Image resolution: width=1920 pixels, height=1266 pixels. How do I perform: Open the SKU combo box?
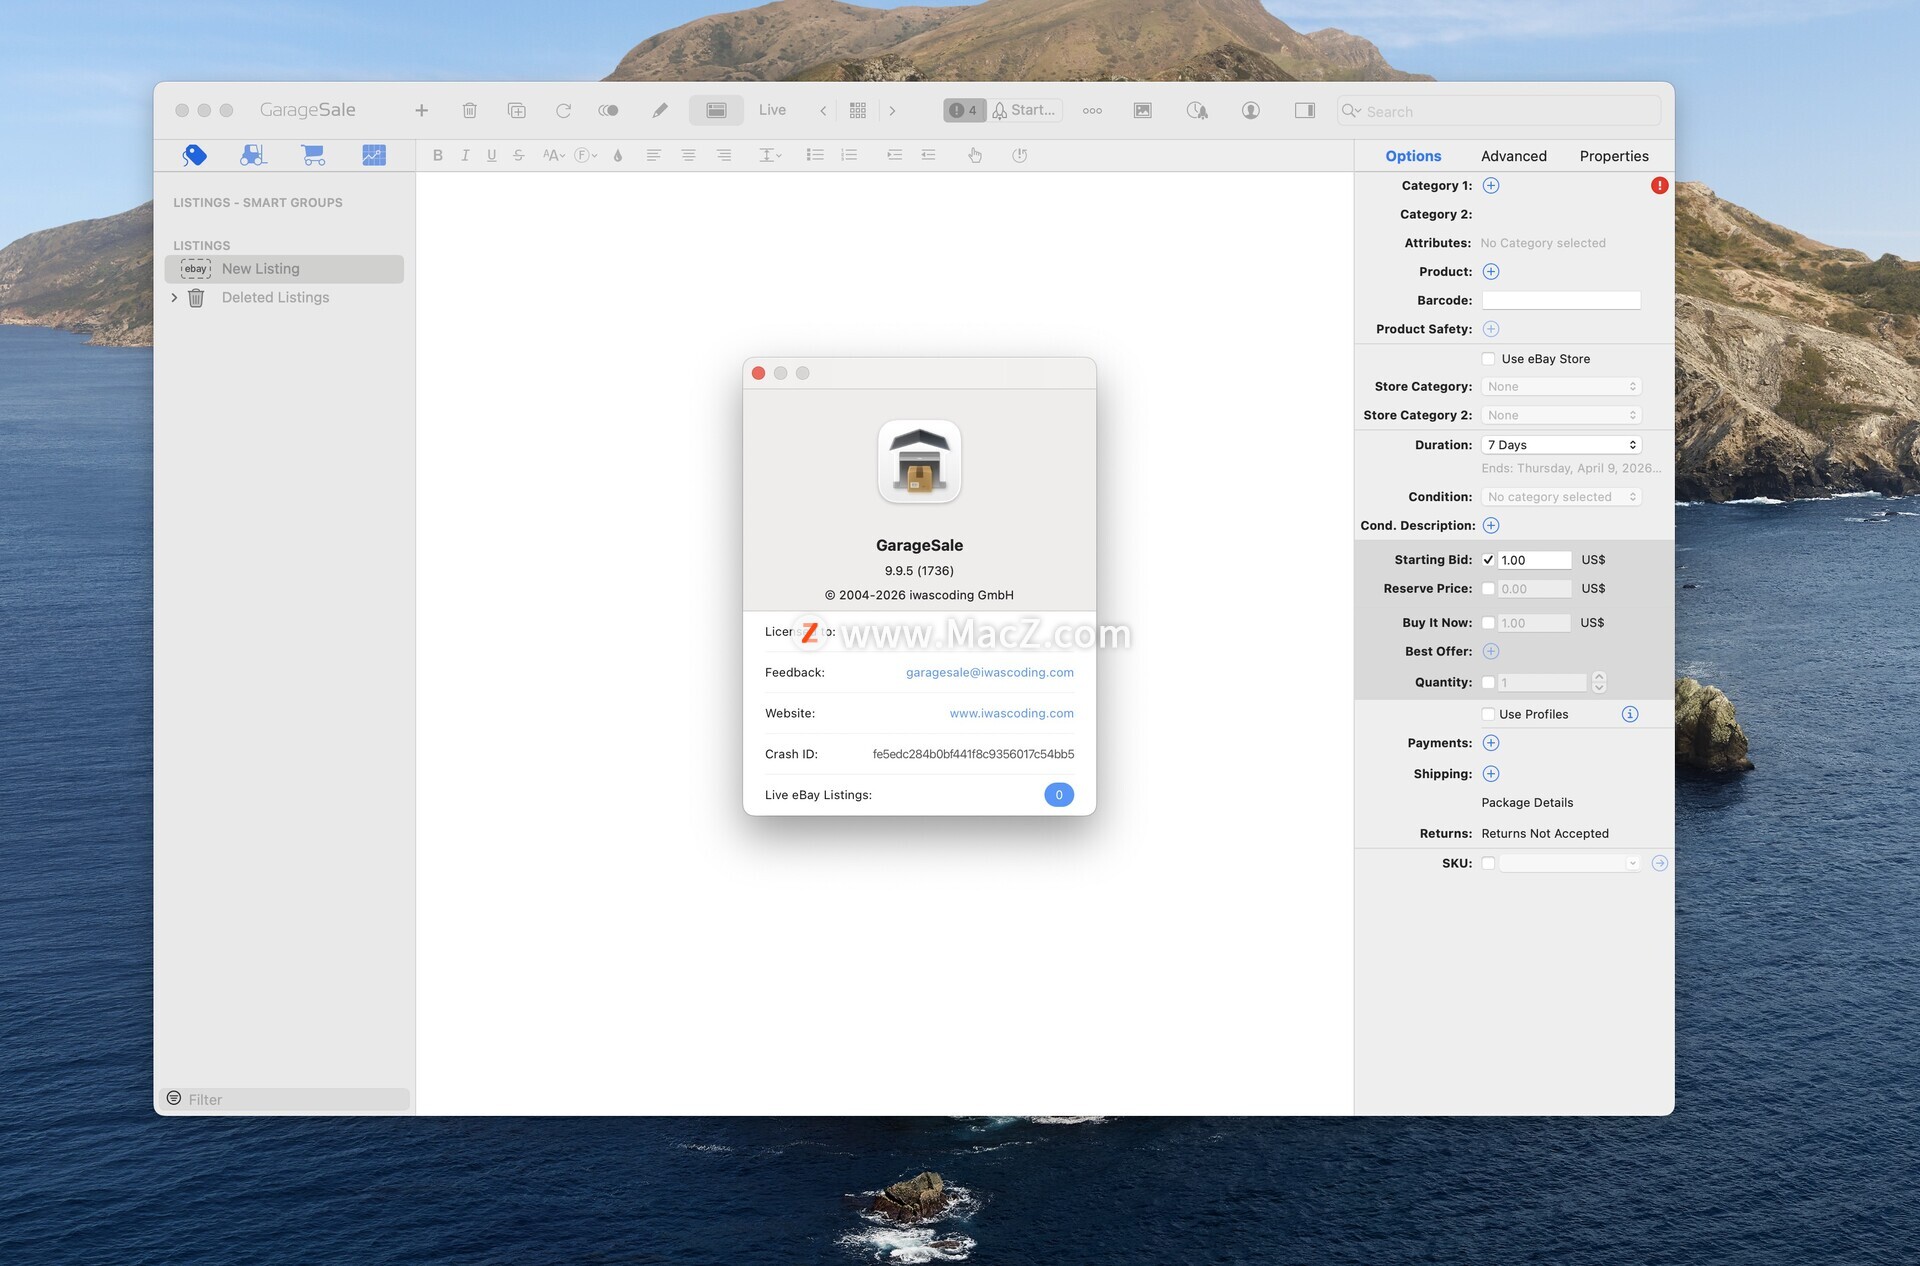(1632, 863)
